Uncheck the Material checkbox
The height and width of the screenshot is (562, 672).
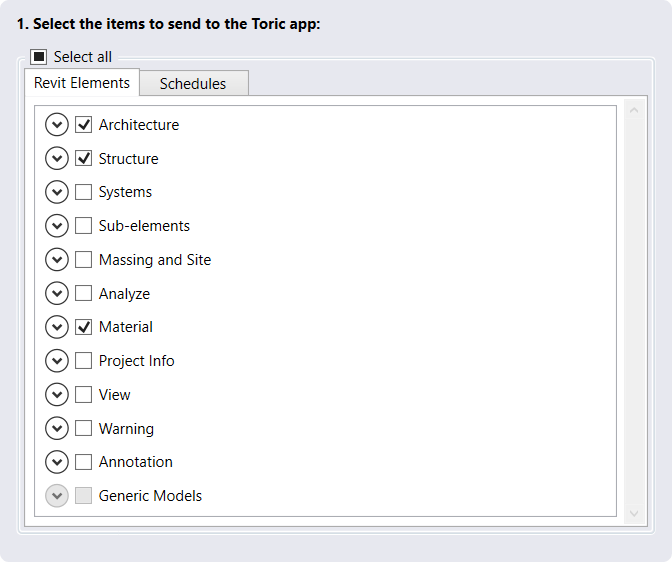click(84, 327)
